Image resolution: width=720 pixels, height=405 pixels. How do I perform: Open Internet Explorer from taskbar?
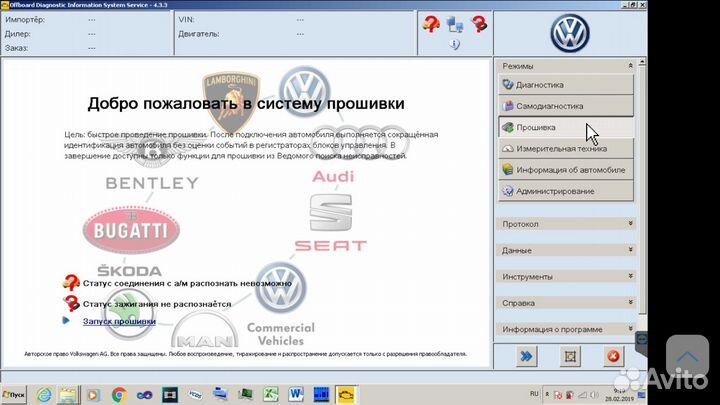pyautogui.click(x=44, y=394)
